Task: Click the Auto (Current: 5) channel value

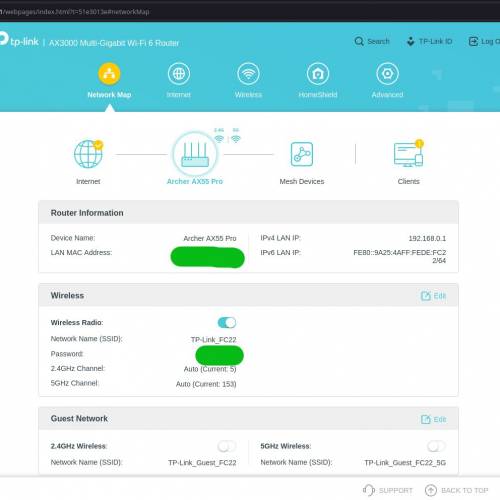Action: [x=210, y=369]
